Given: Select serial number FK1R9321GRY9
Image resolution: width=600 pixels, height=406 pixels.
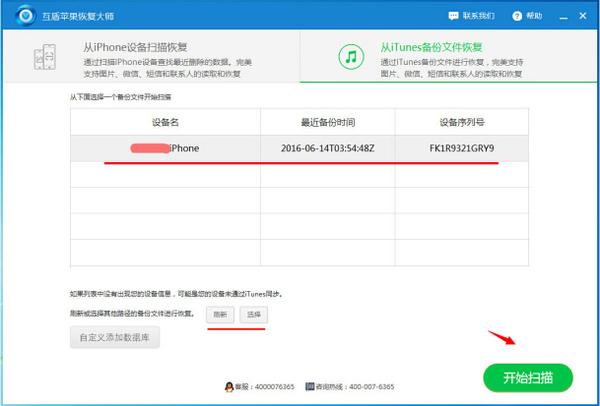Looking at the screenshot, I should point(462,148).
